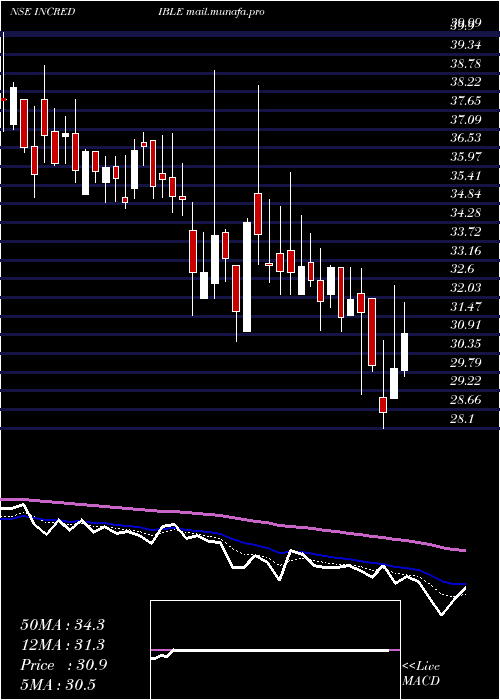
Task: Click the 'NSE INCRED' chart title text
Action: click(x=42, y=12)
